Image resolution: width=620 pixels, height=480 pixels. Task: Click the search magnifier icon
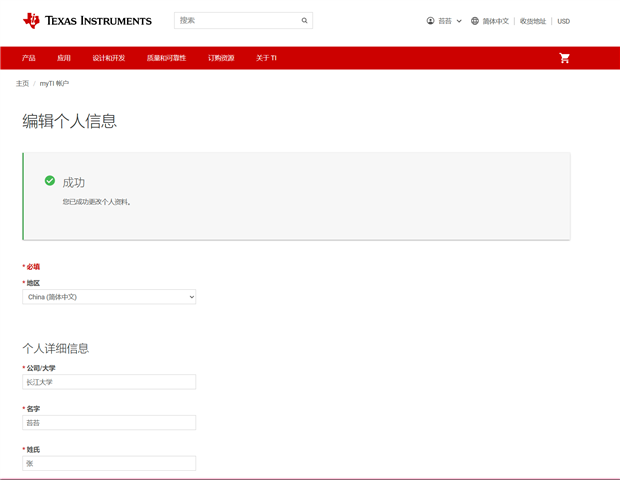click(x=304, y=21)
